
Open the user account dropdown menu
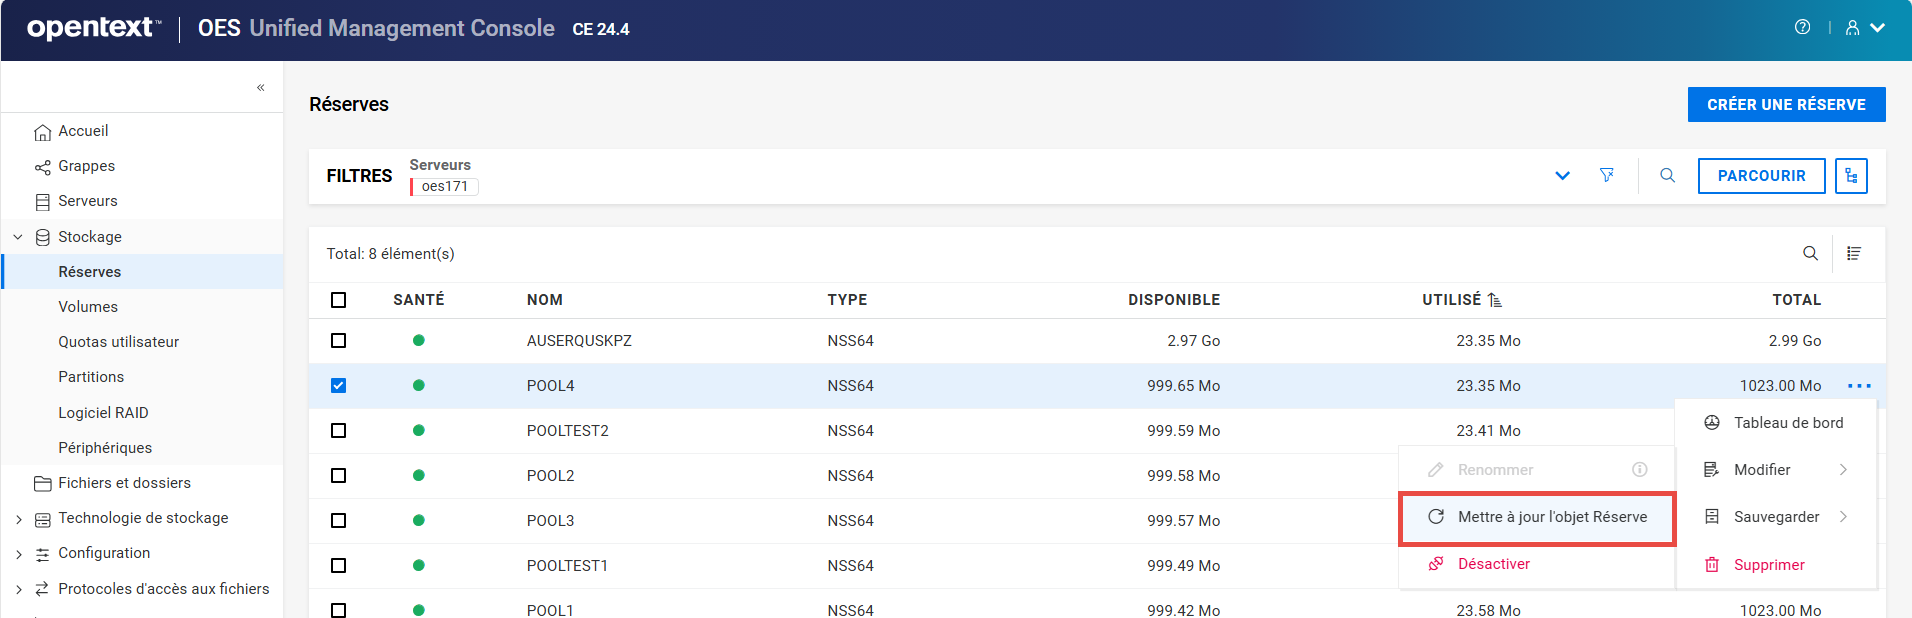click(1865, 28)
